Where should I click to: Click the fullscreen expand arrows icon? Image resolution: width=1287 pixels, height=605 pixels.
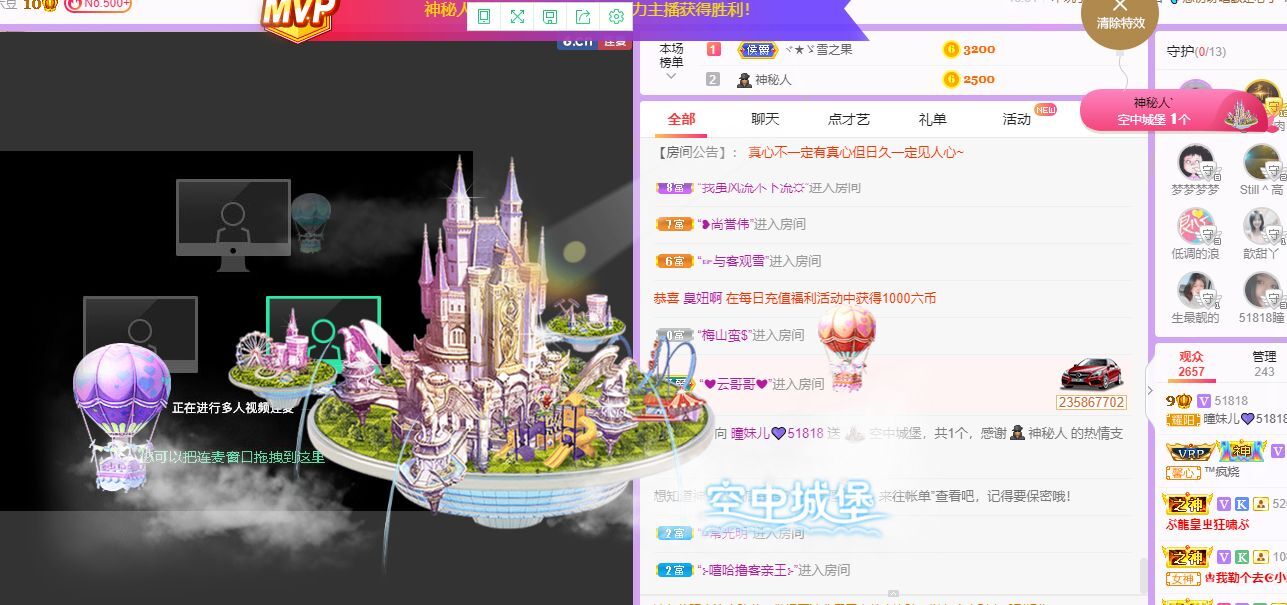pyautogui.click(x=517, y=17)
